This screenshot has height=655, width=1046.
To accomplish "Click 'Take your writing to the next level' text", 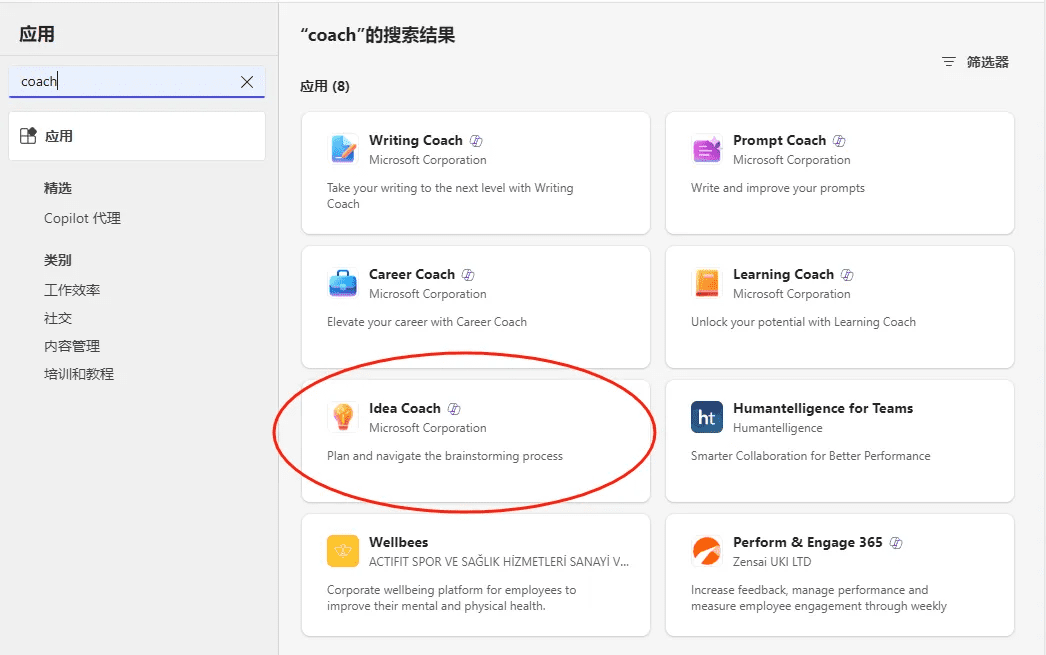I will coord(450,196).
